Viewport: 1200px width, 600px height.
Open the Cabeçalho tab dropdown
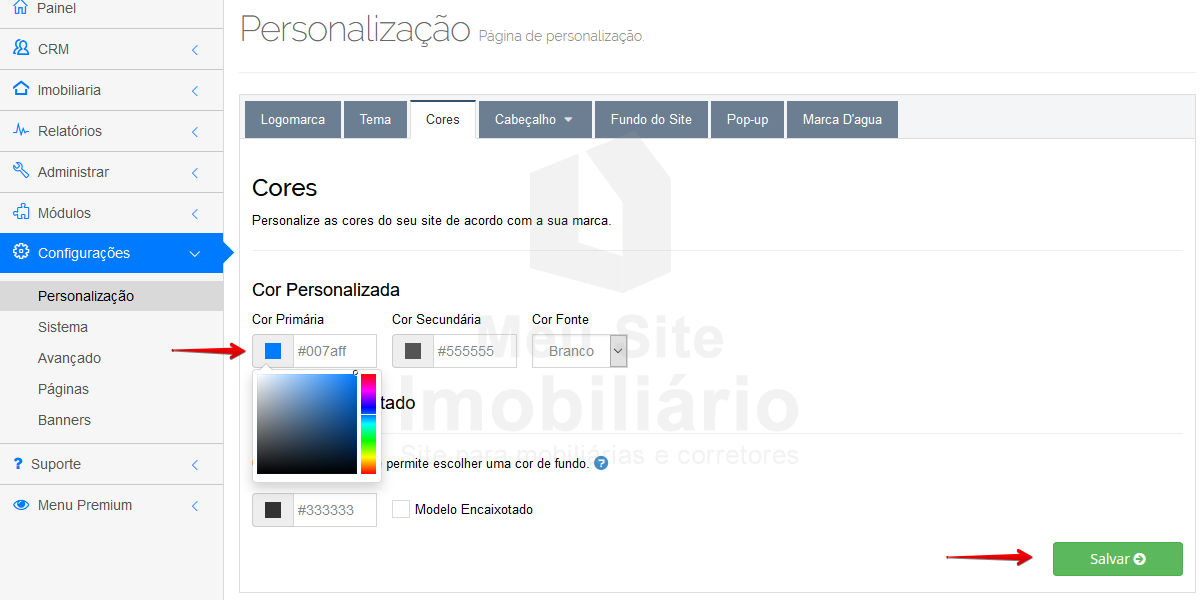[x=534, y=119]
